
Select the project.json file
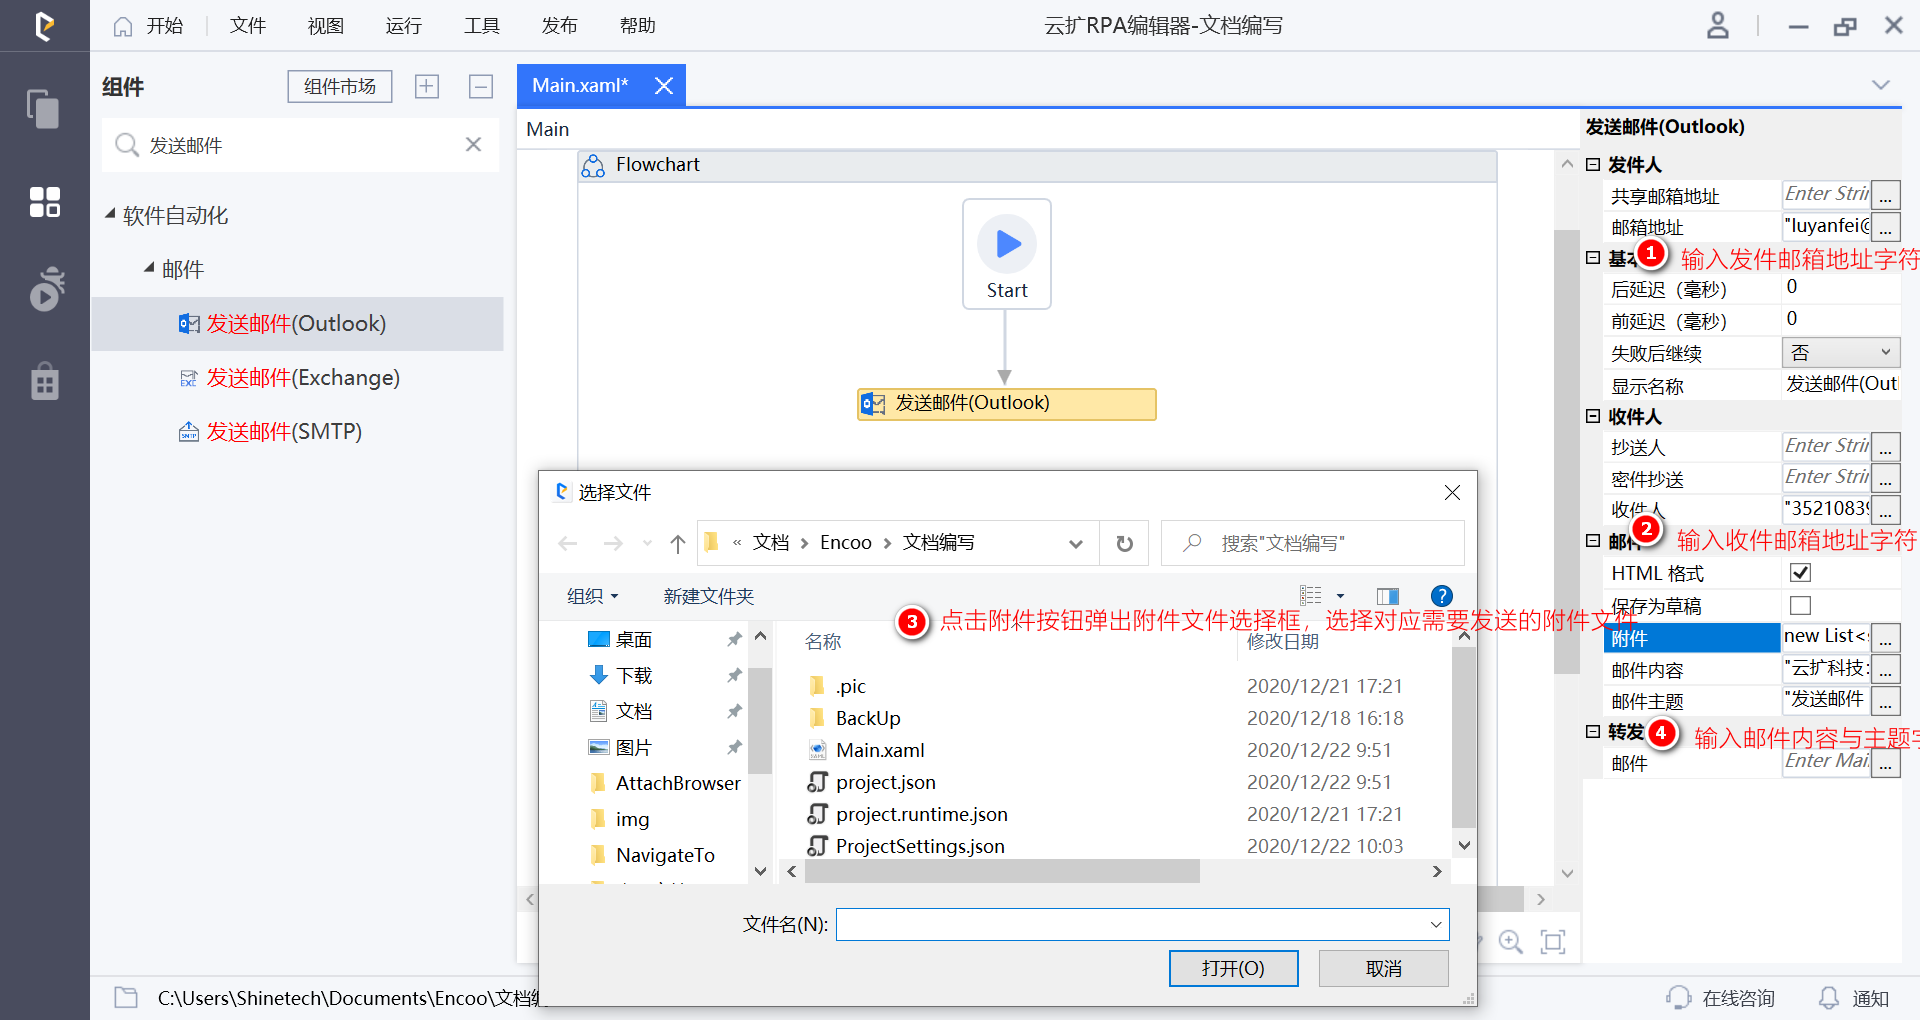(x=886, y=782)
